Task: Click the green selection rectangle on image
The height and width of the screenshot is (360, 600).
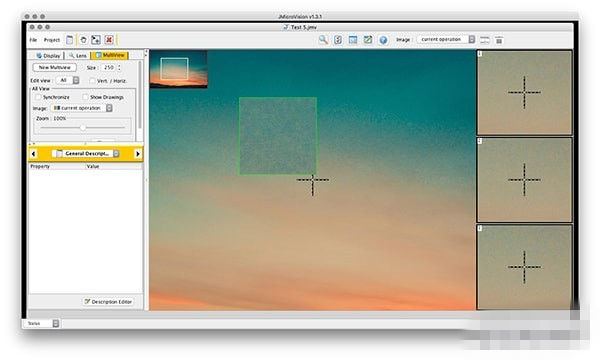Action: (x=278, y=136)
